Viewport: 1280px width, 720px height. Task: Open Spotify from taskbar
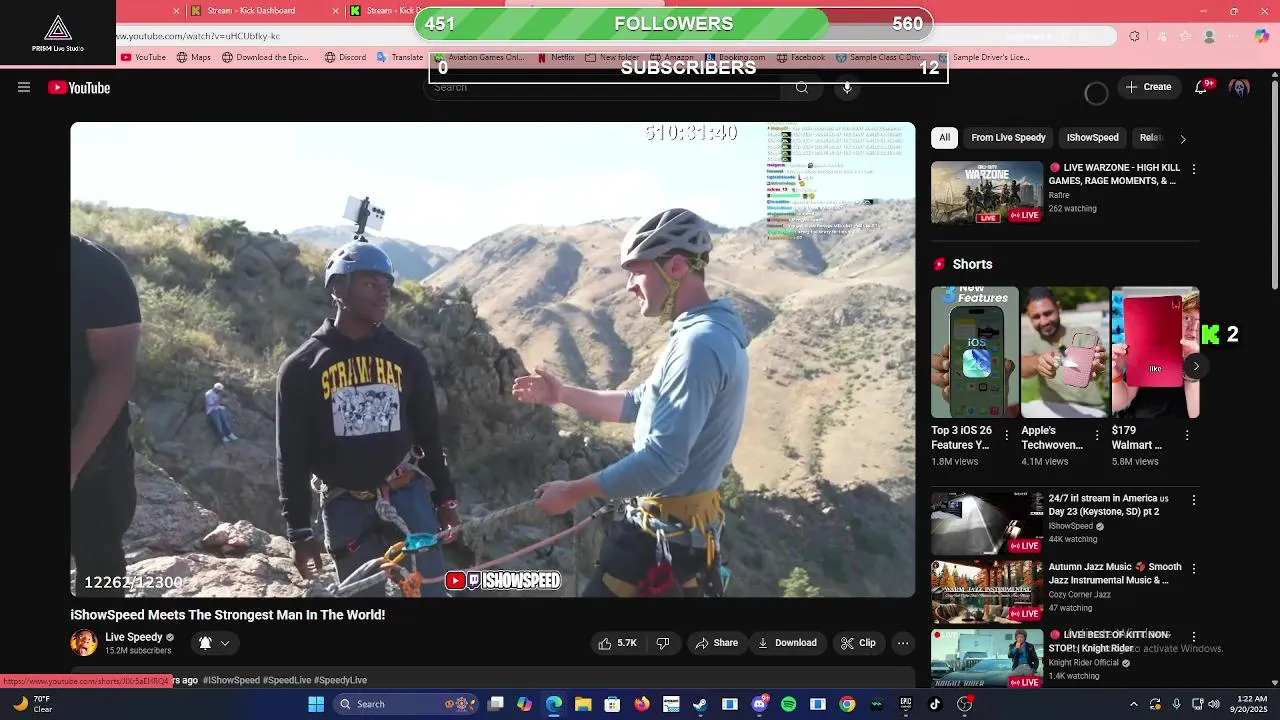[x=788, y=704]
